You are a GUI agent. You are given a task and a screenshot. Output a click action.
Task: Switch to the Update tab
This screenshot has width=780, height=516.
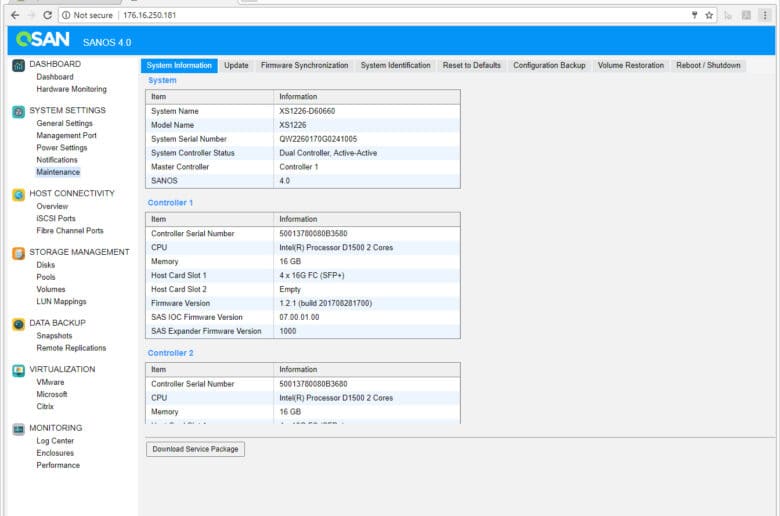click(236, 65)
